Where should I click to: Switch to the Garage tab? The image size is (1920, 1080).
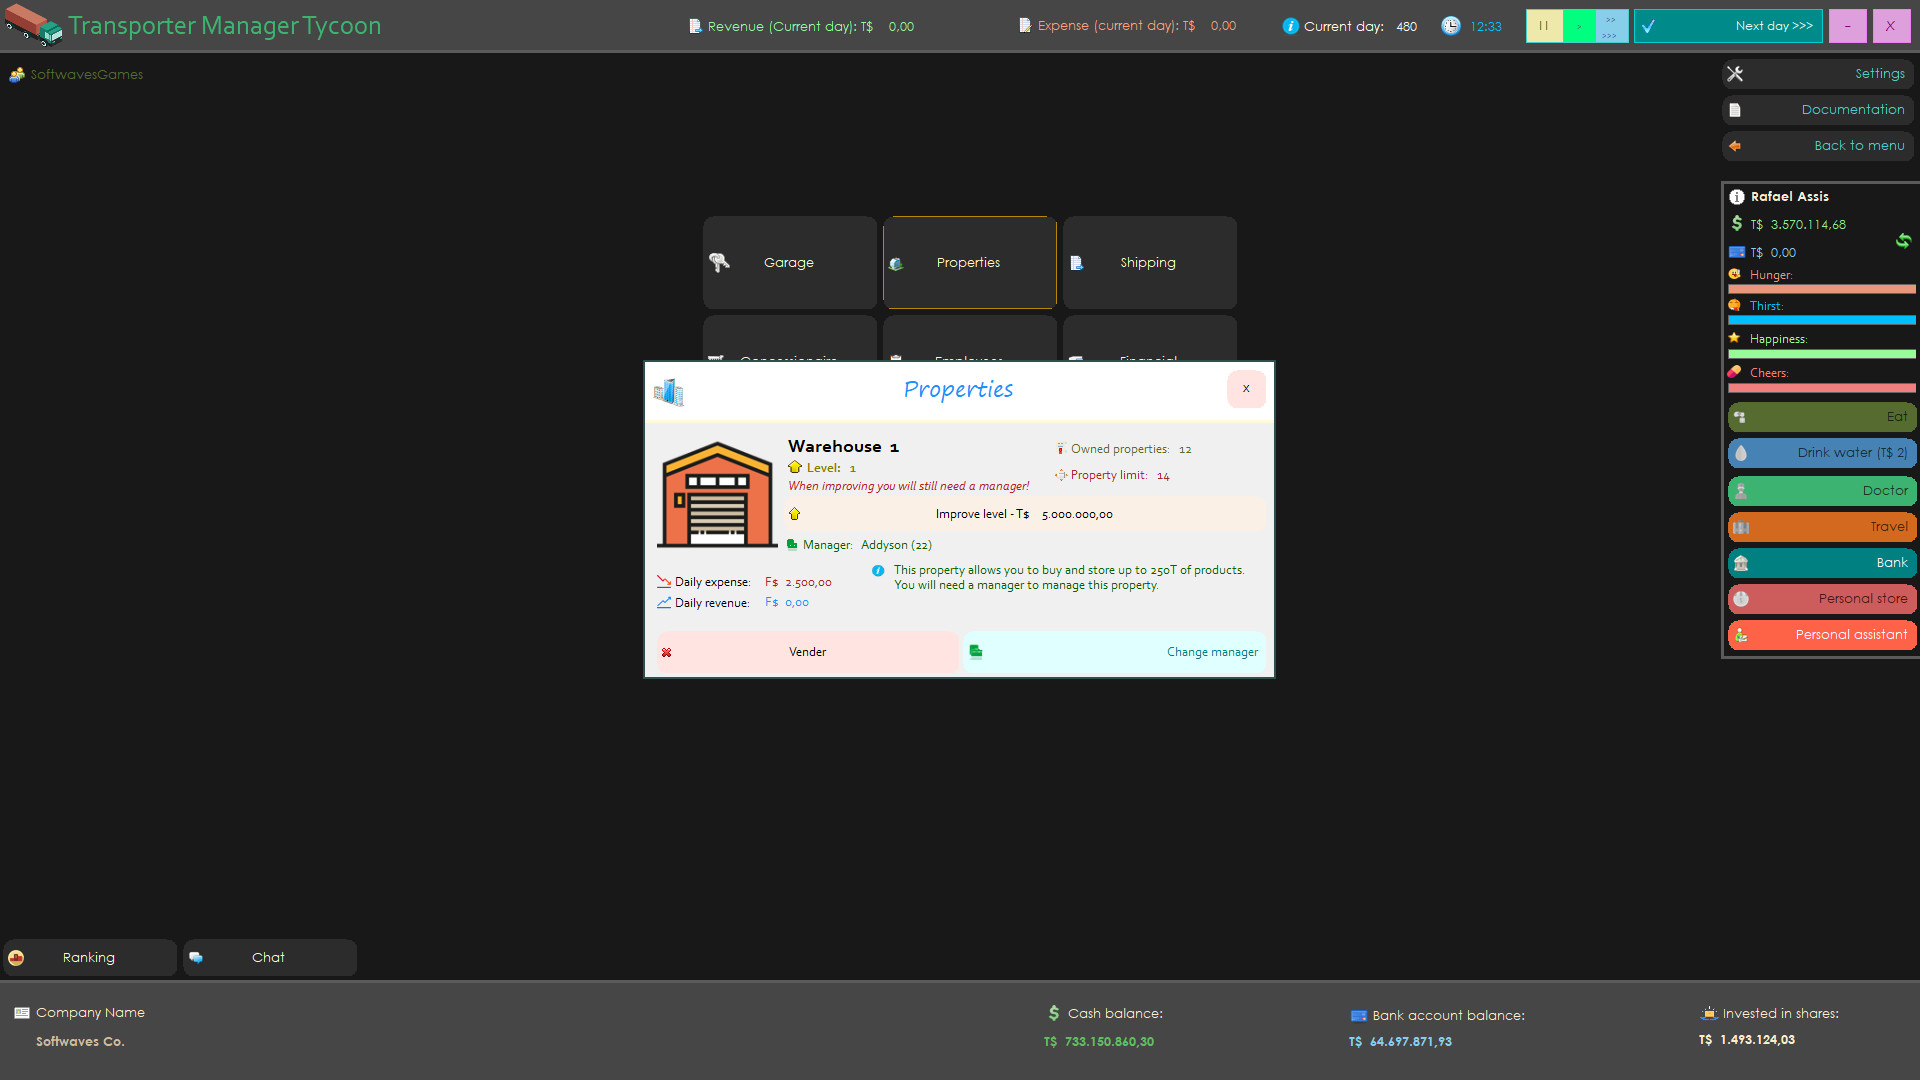(x=789, y=262)
